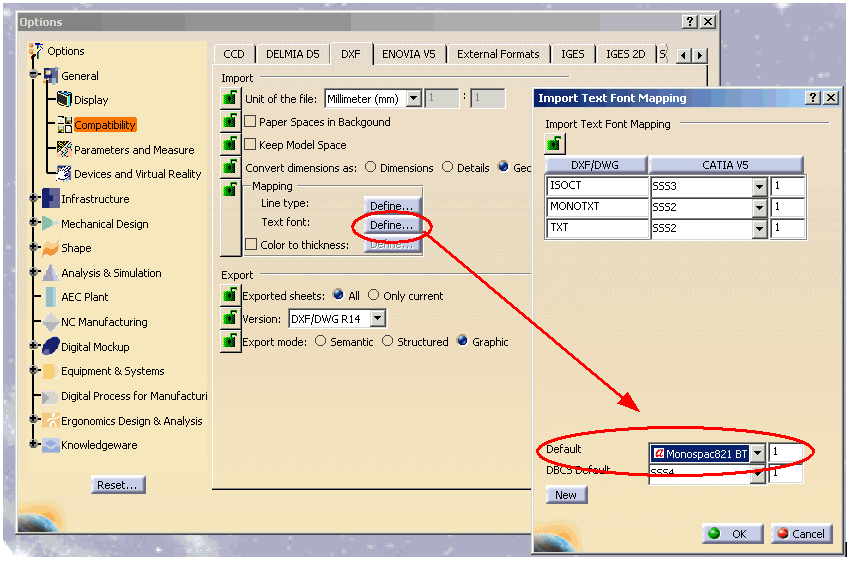The height and width of the screenshot is (573, 850).
Task: Select Structured export mode
Action: 388,341
